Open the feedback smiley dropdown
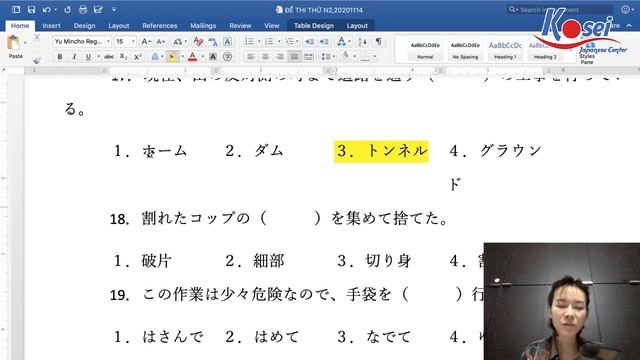Screen dimensions: 640x360 [627, 9]
